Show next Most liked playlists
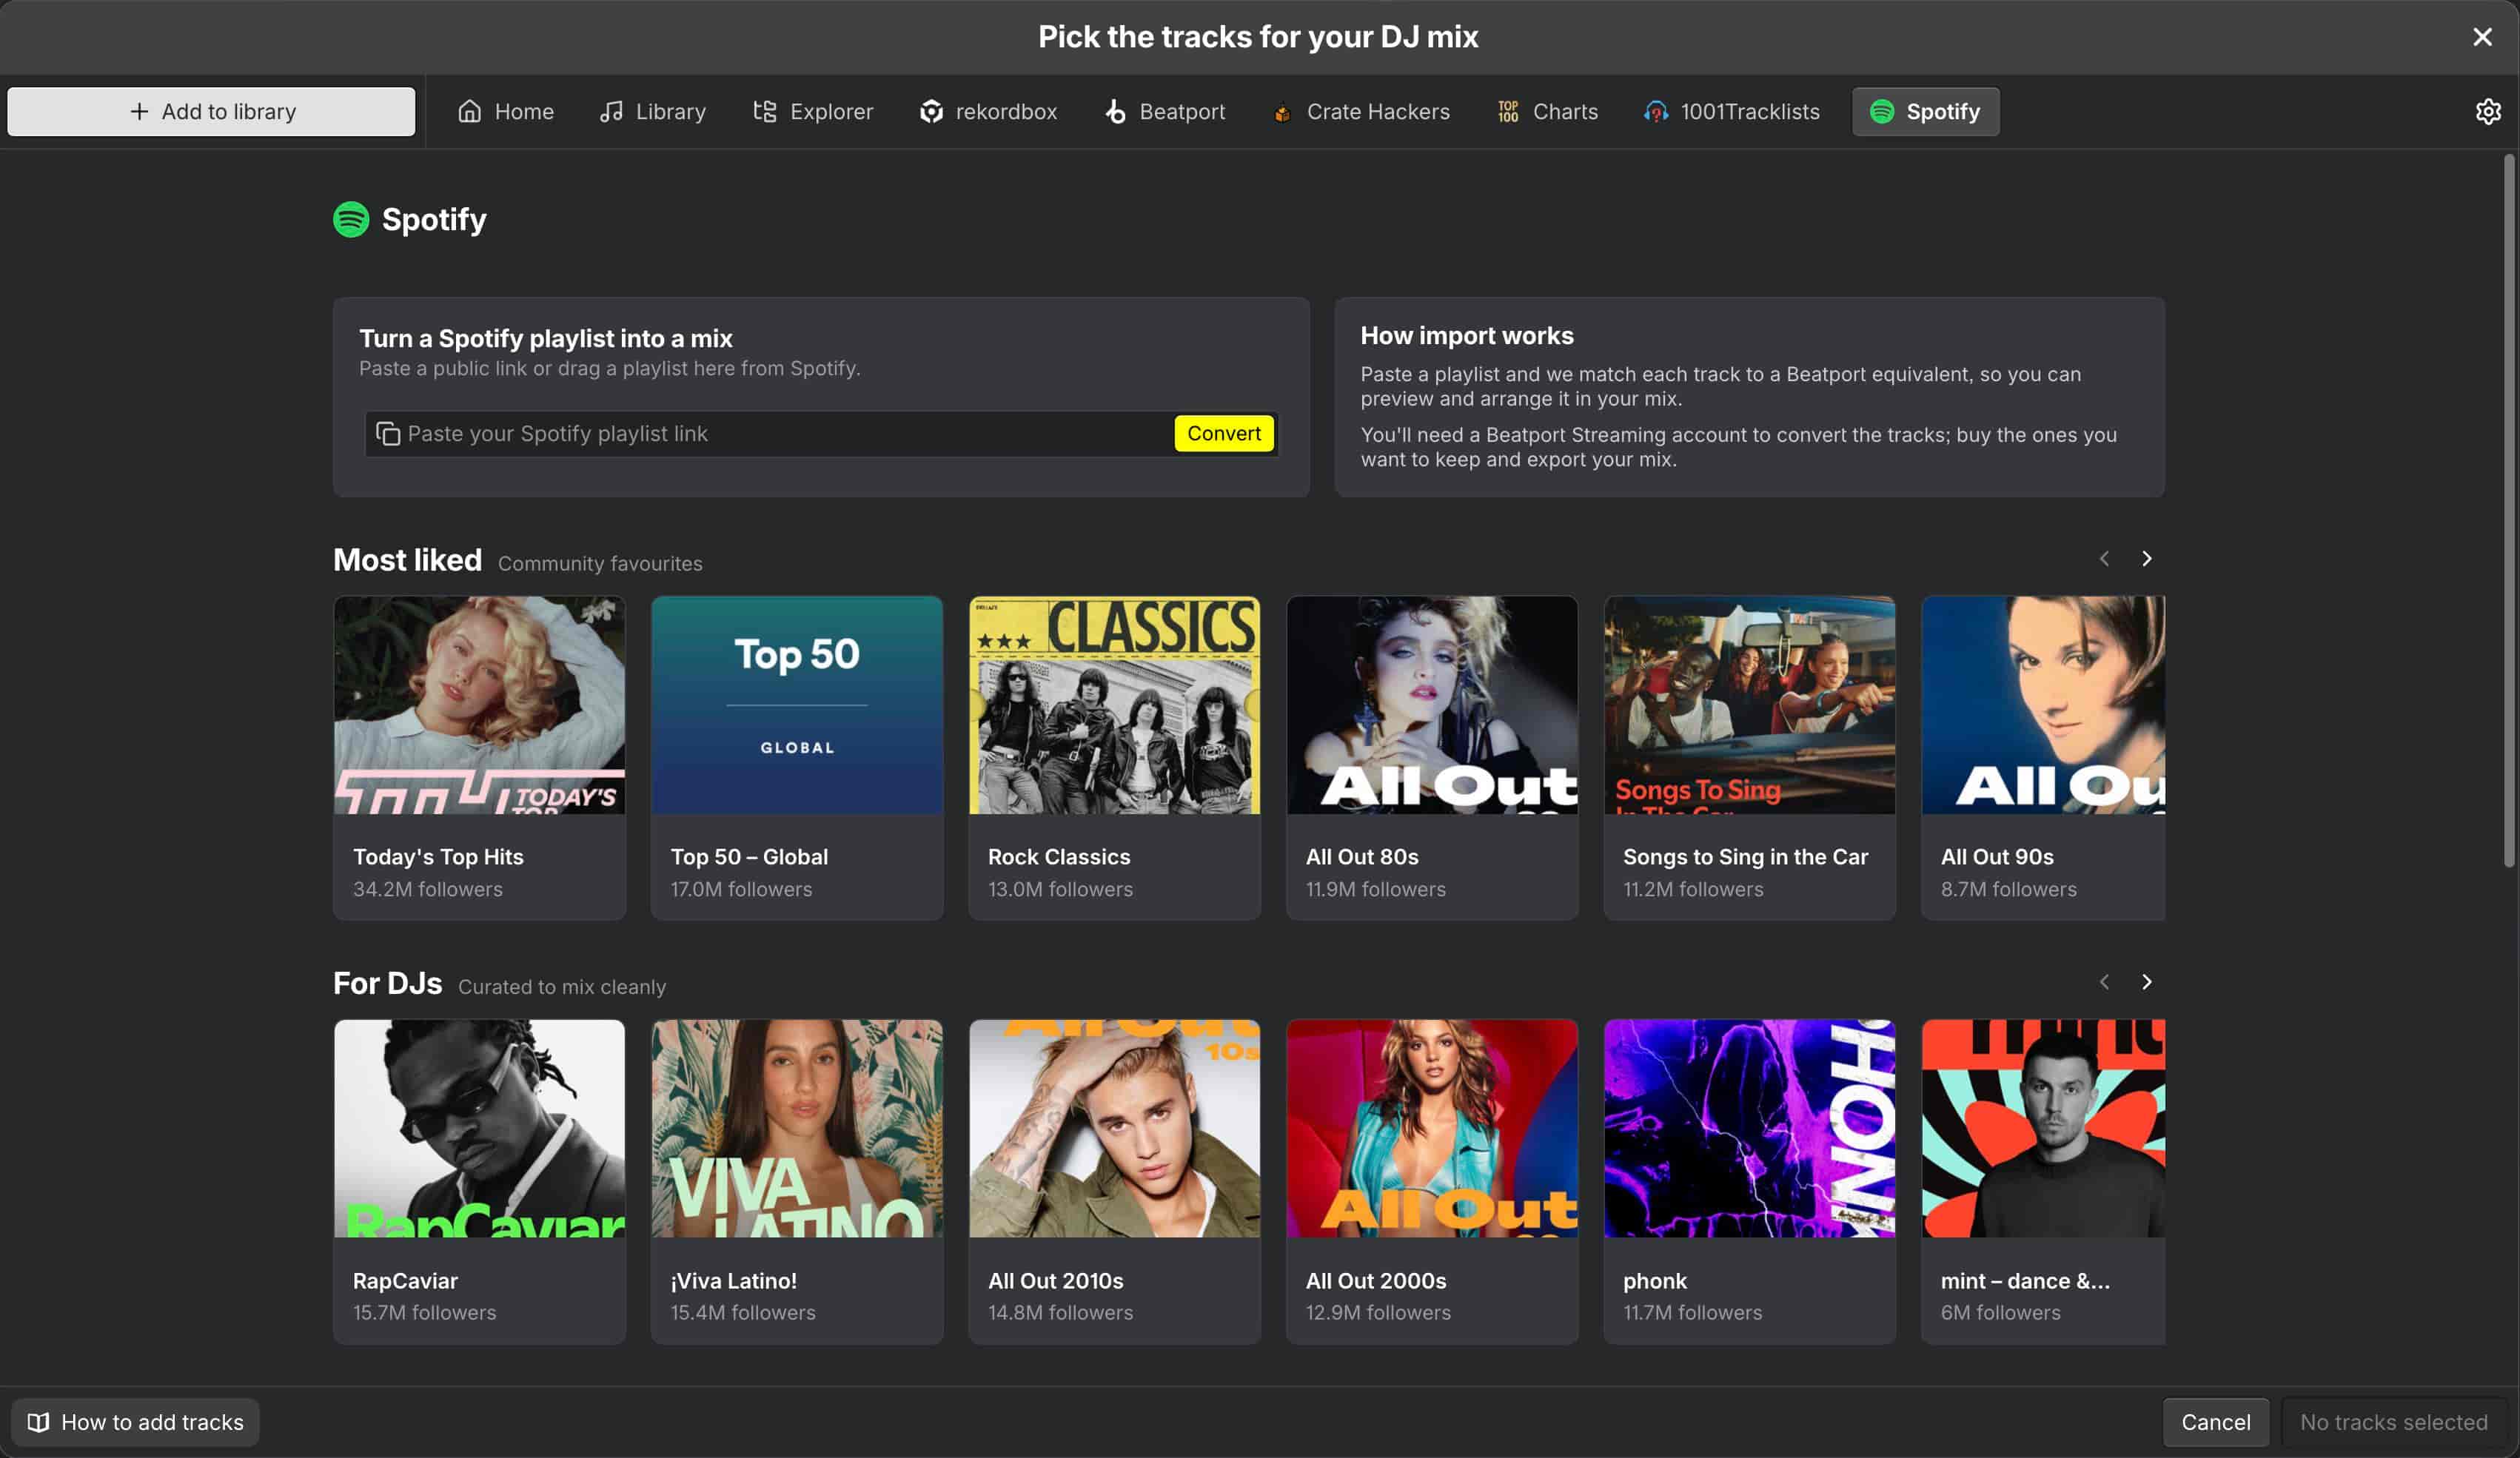 pos(2146,558)
